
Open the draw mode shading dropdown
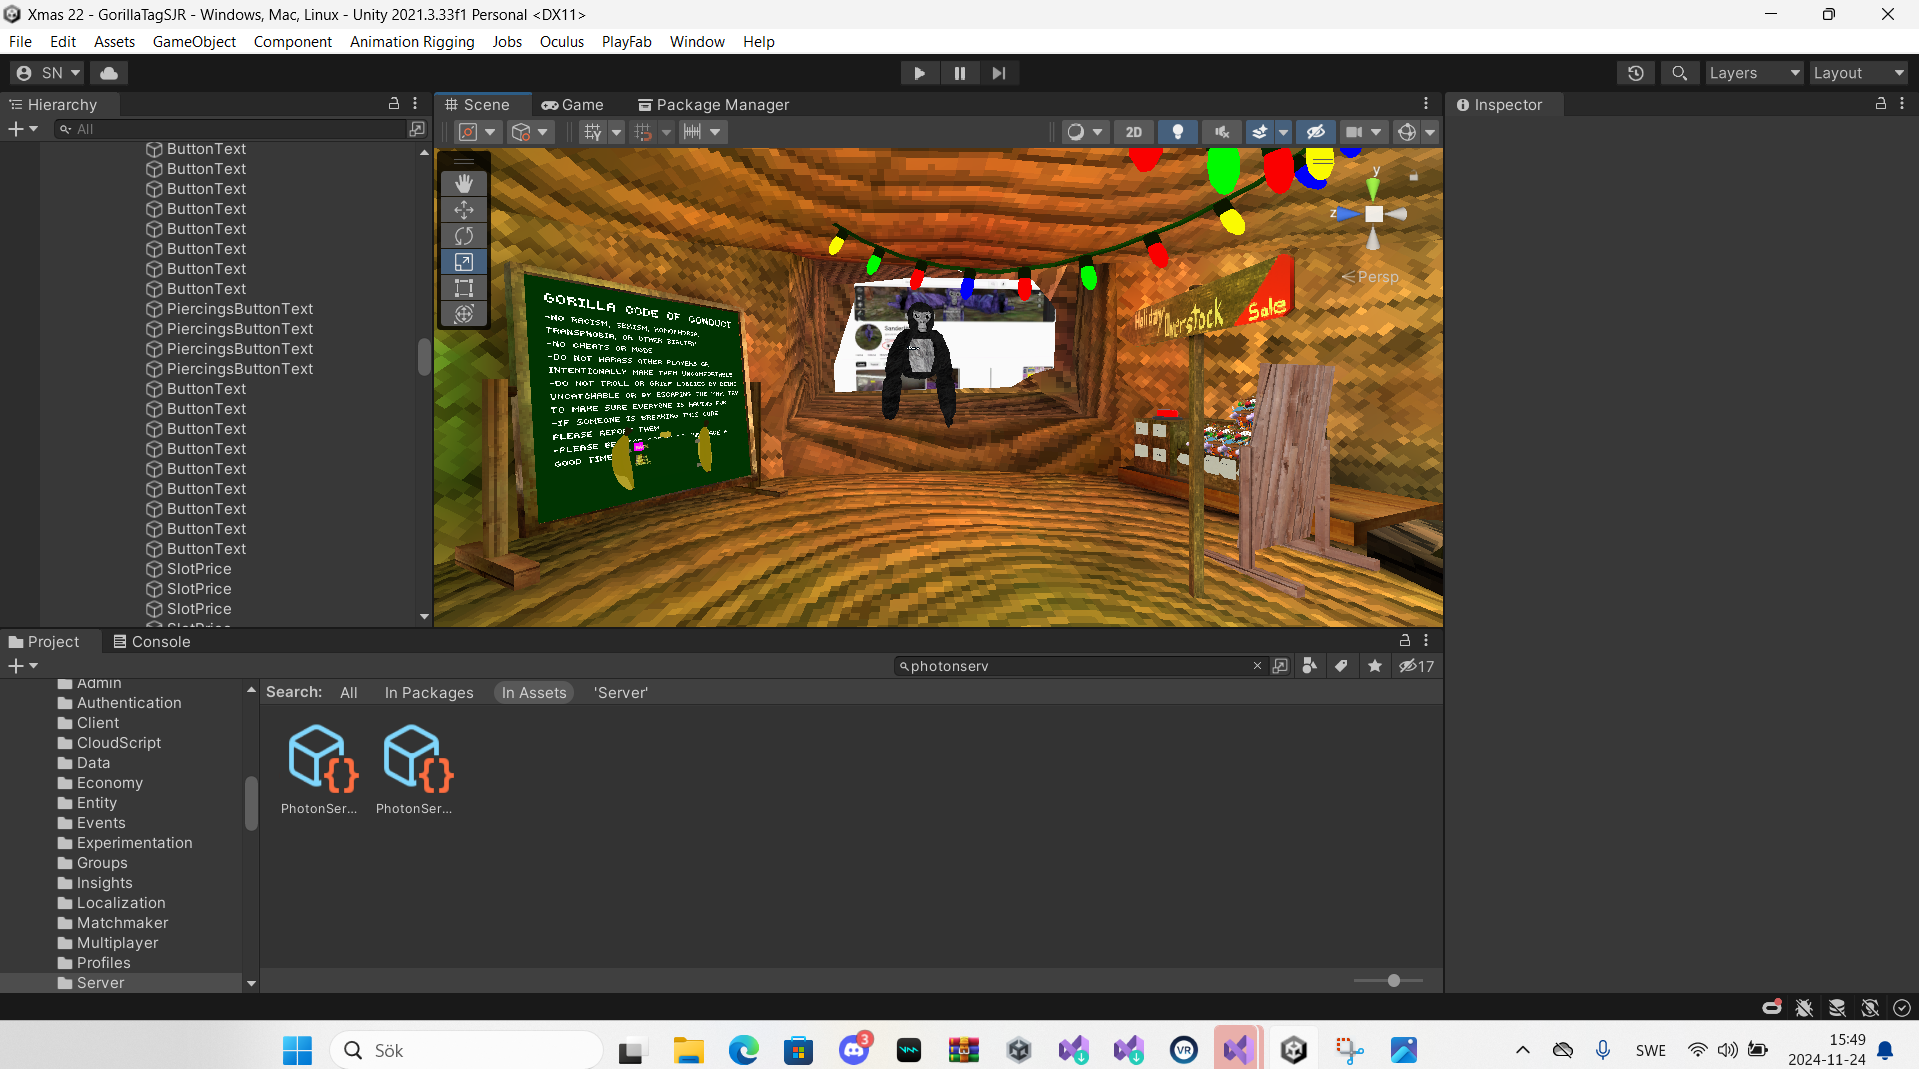[x=1084, y=132]
